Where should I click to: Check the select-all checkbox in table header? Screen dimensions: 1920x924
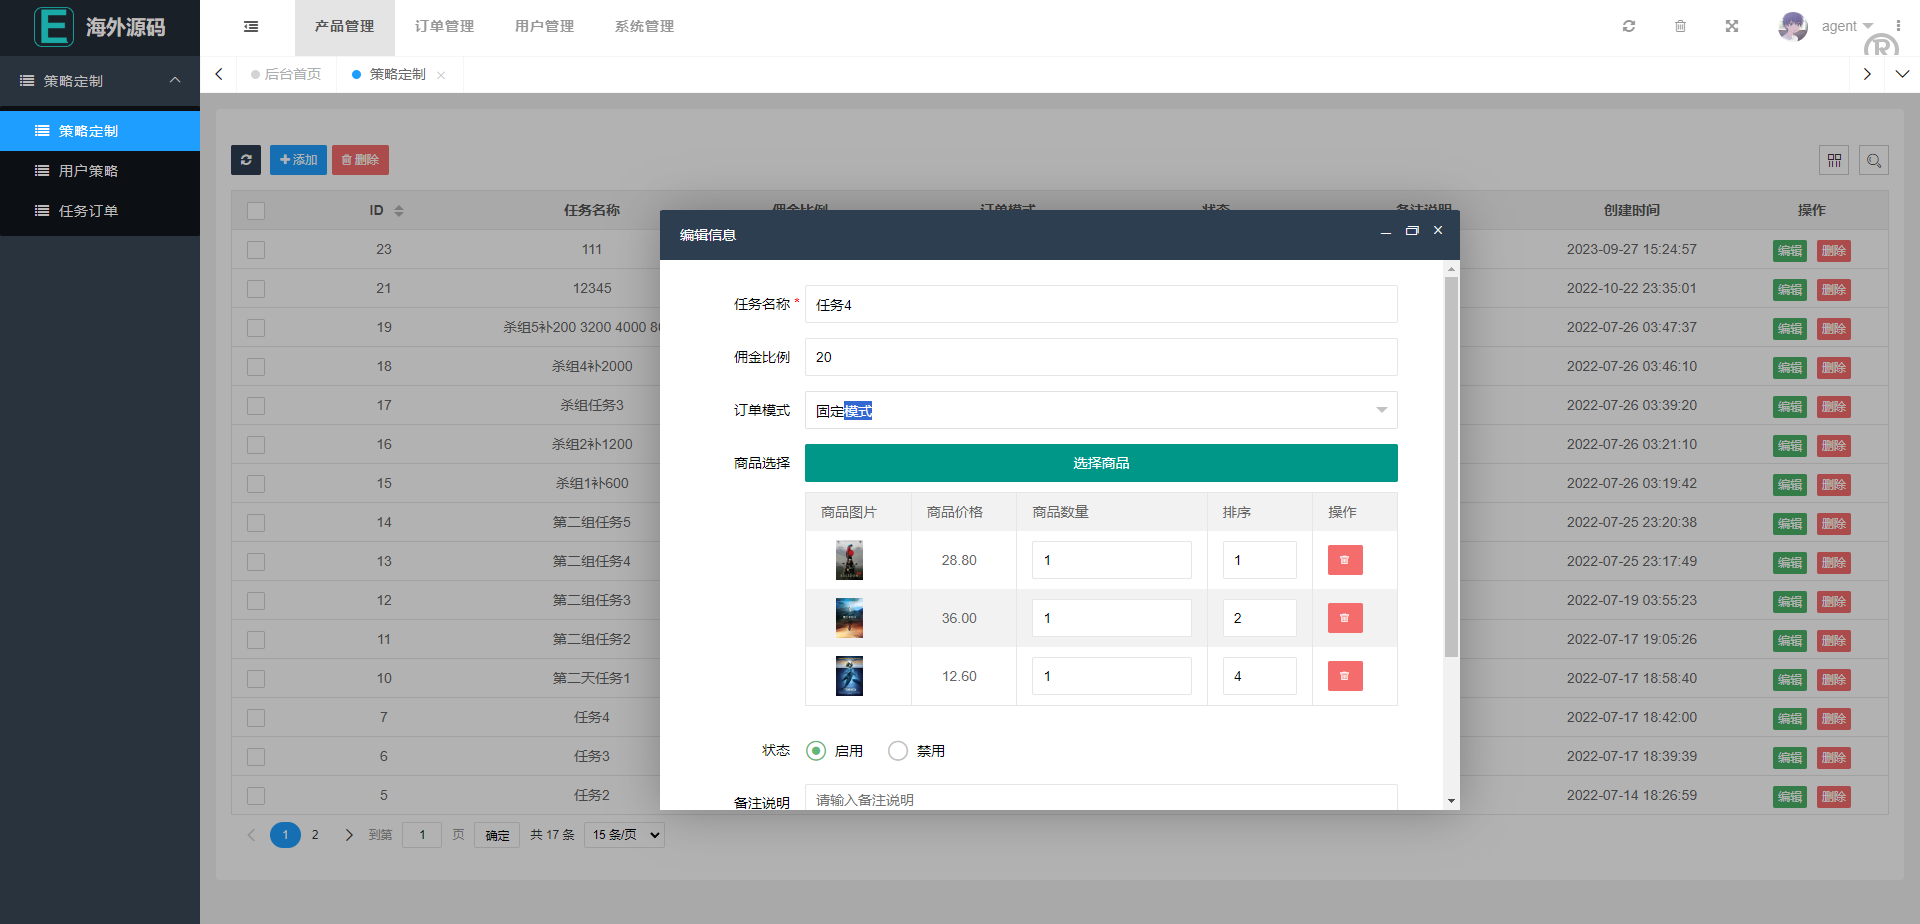point(256,211)
